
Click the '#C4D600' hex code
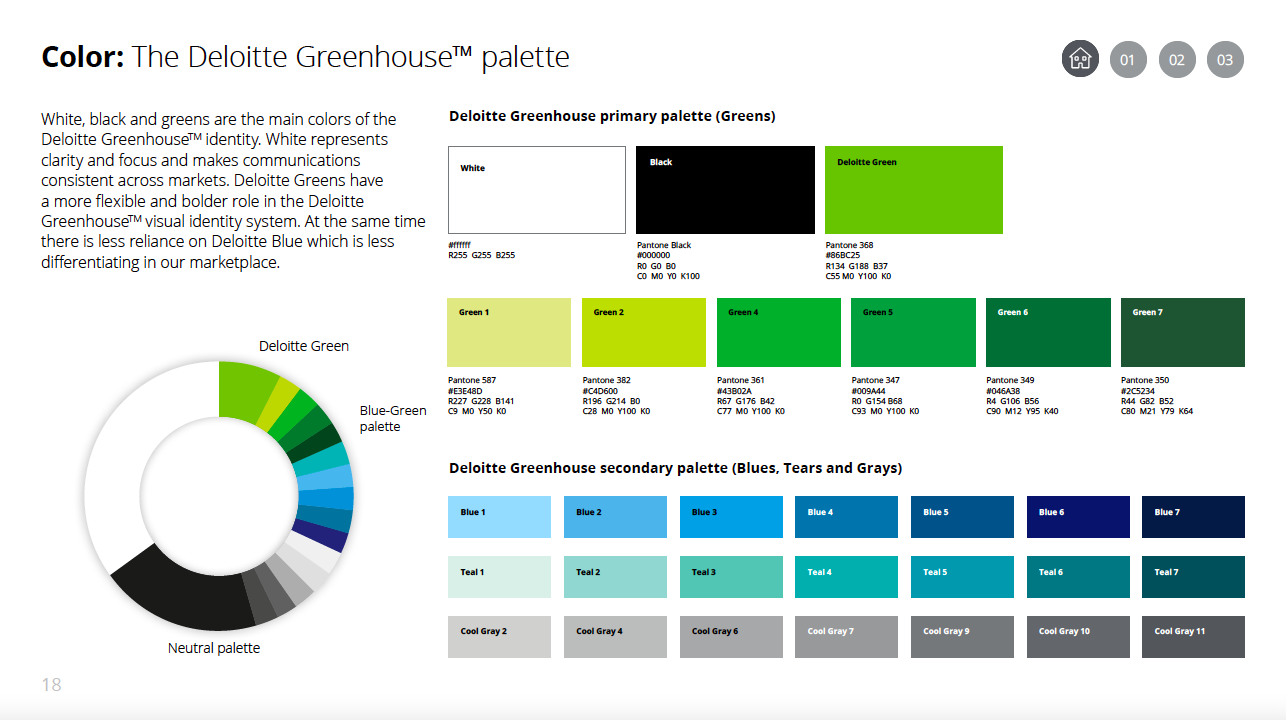[x=601, y=391]
